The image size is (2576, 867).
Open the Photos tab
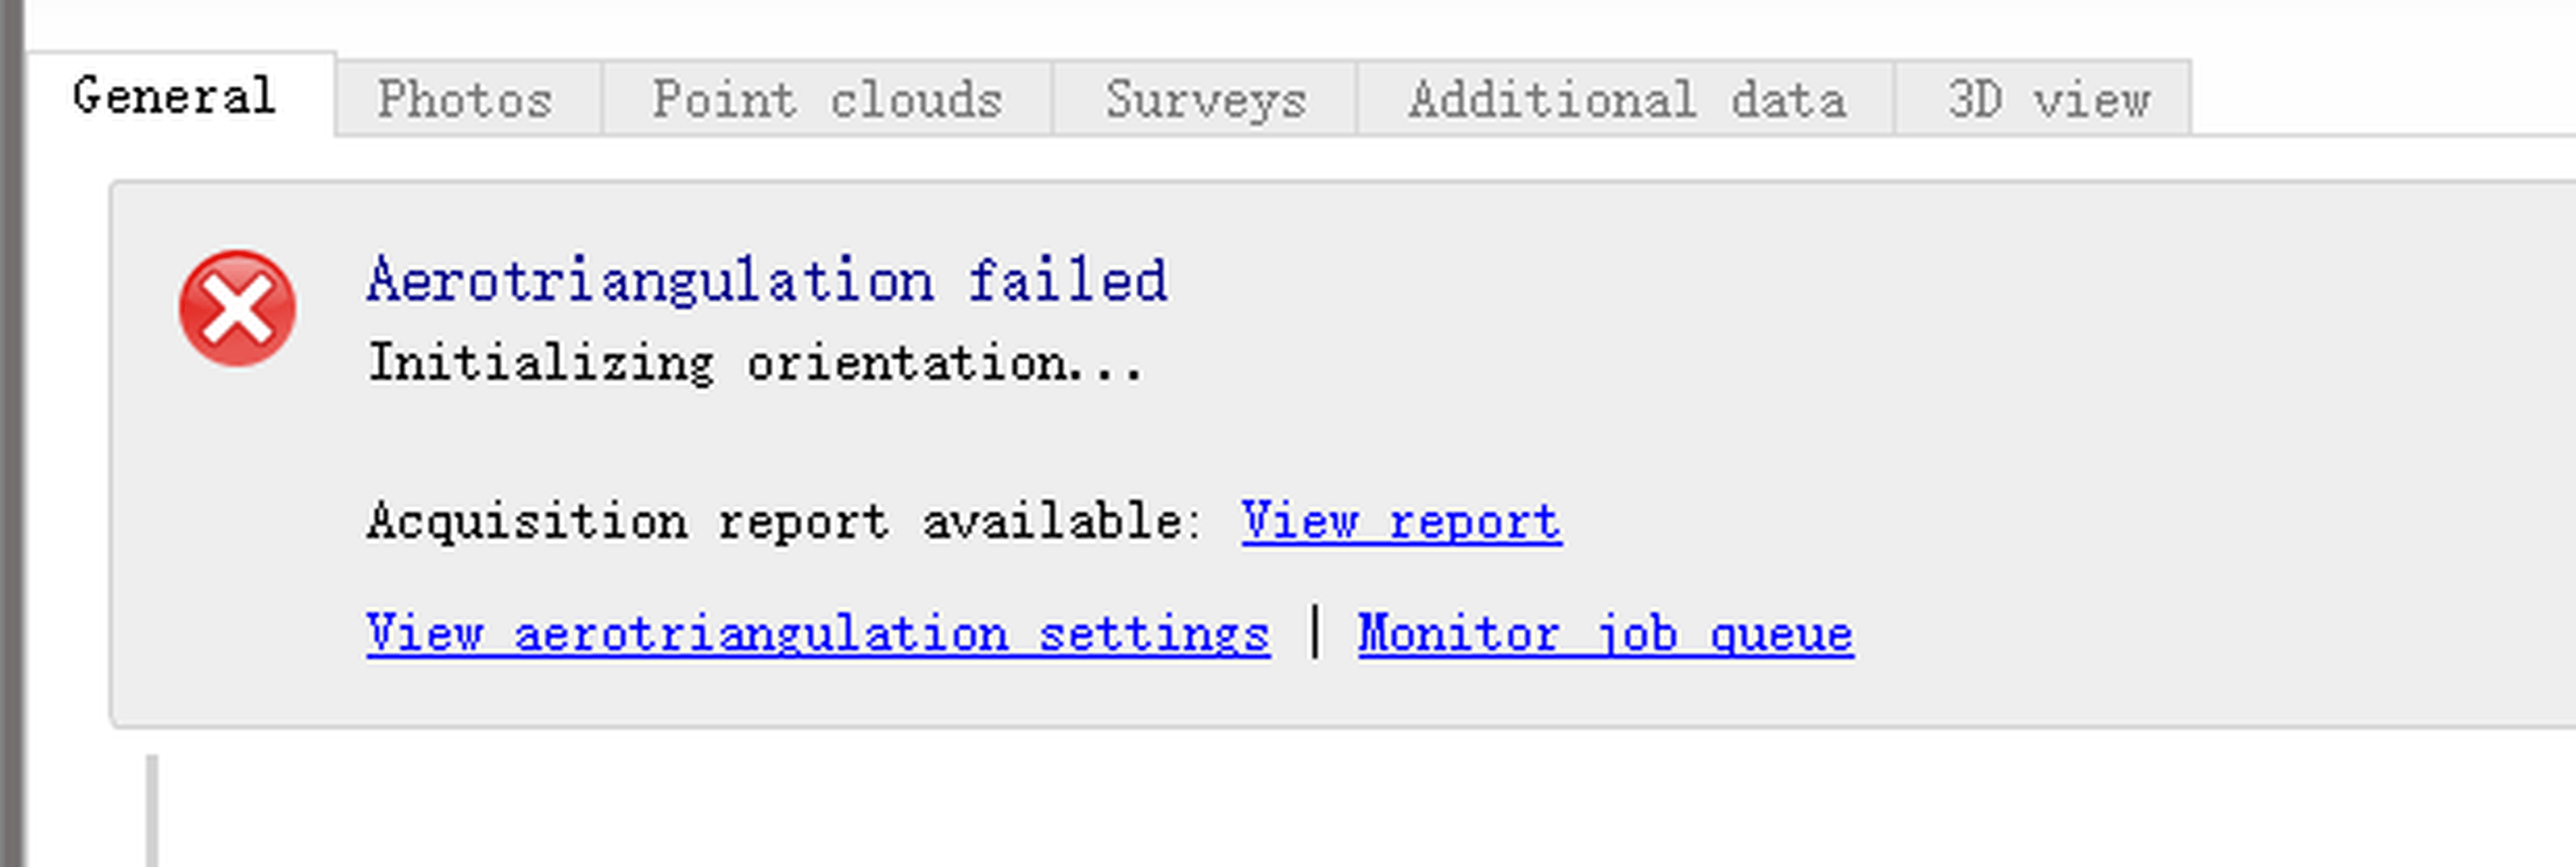click(x=465, y=99)
